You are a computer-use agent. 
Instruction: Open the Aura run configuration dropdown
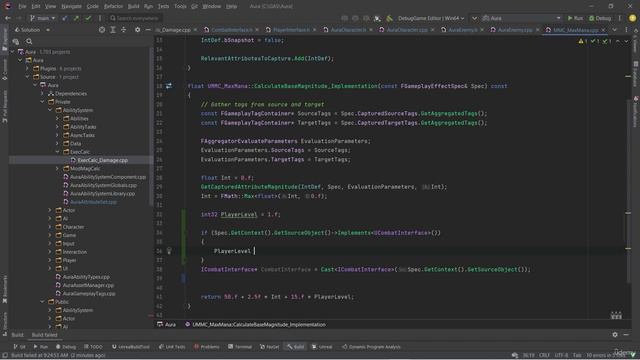tap(522, 18)
